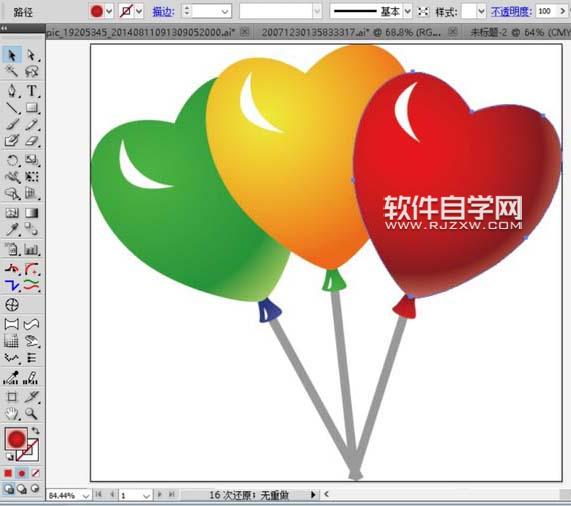Viewport: 571px width, 506px height.
Task: Pick the Magic Wand tool
Action: point(12,71)
